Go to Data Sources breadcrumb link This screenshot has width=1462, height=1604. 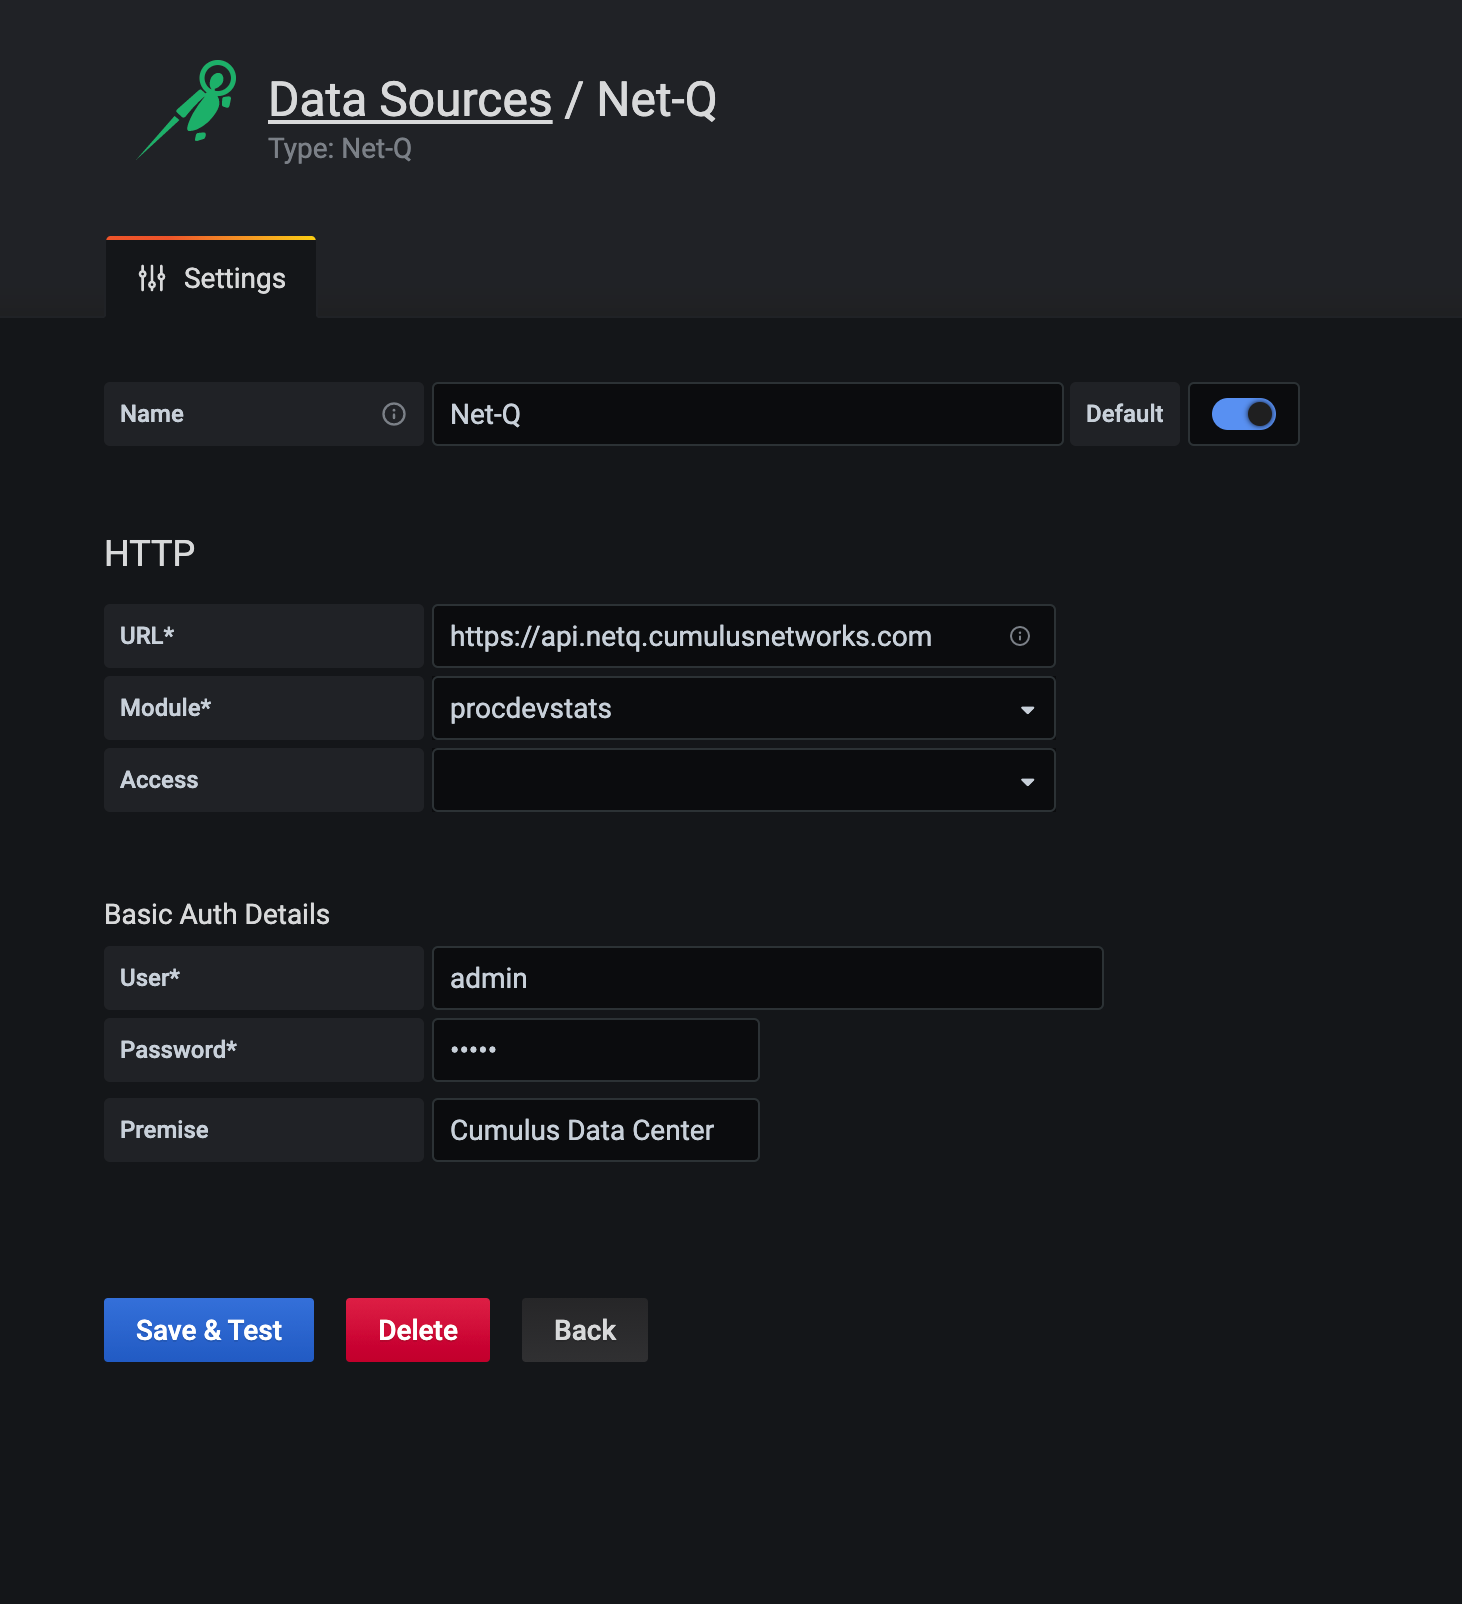pyautogui.click(x=410, y=100)
